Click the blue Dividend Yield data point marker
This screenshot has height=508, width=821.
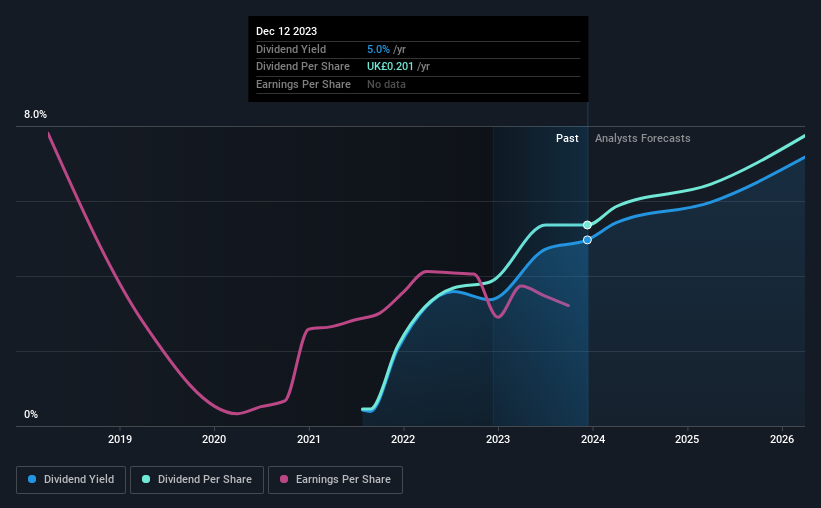click(587, 240)
